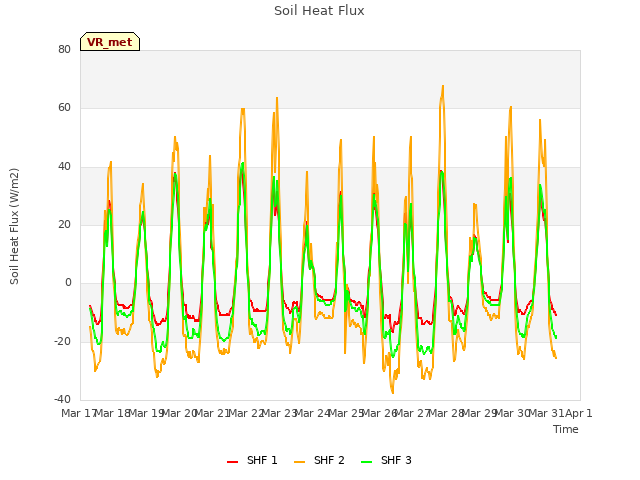Click the Soil Heat Flux chart title
This screenshot has height=480, width=640.
pos(319,11)
